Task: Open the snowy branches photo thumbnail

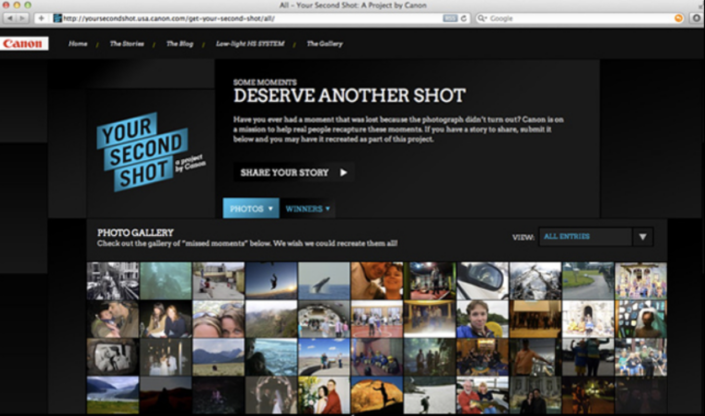Action: [x=535, y=281]
